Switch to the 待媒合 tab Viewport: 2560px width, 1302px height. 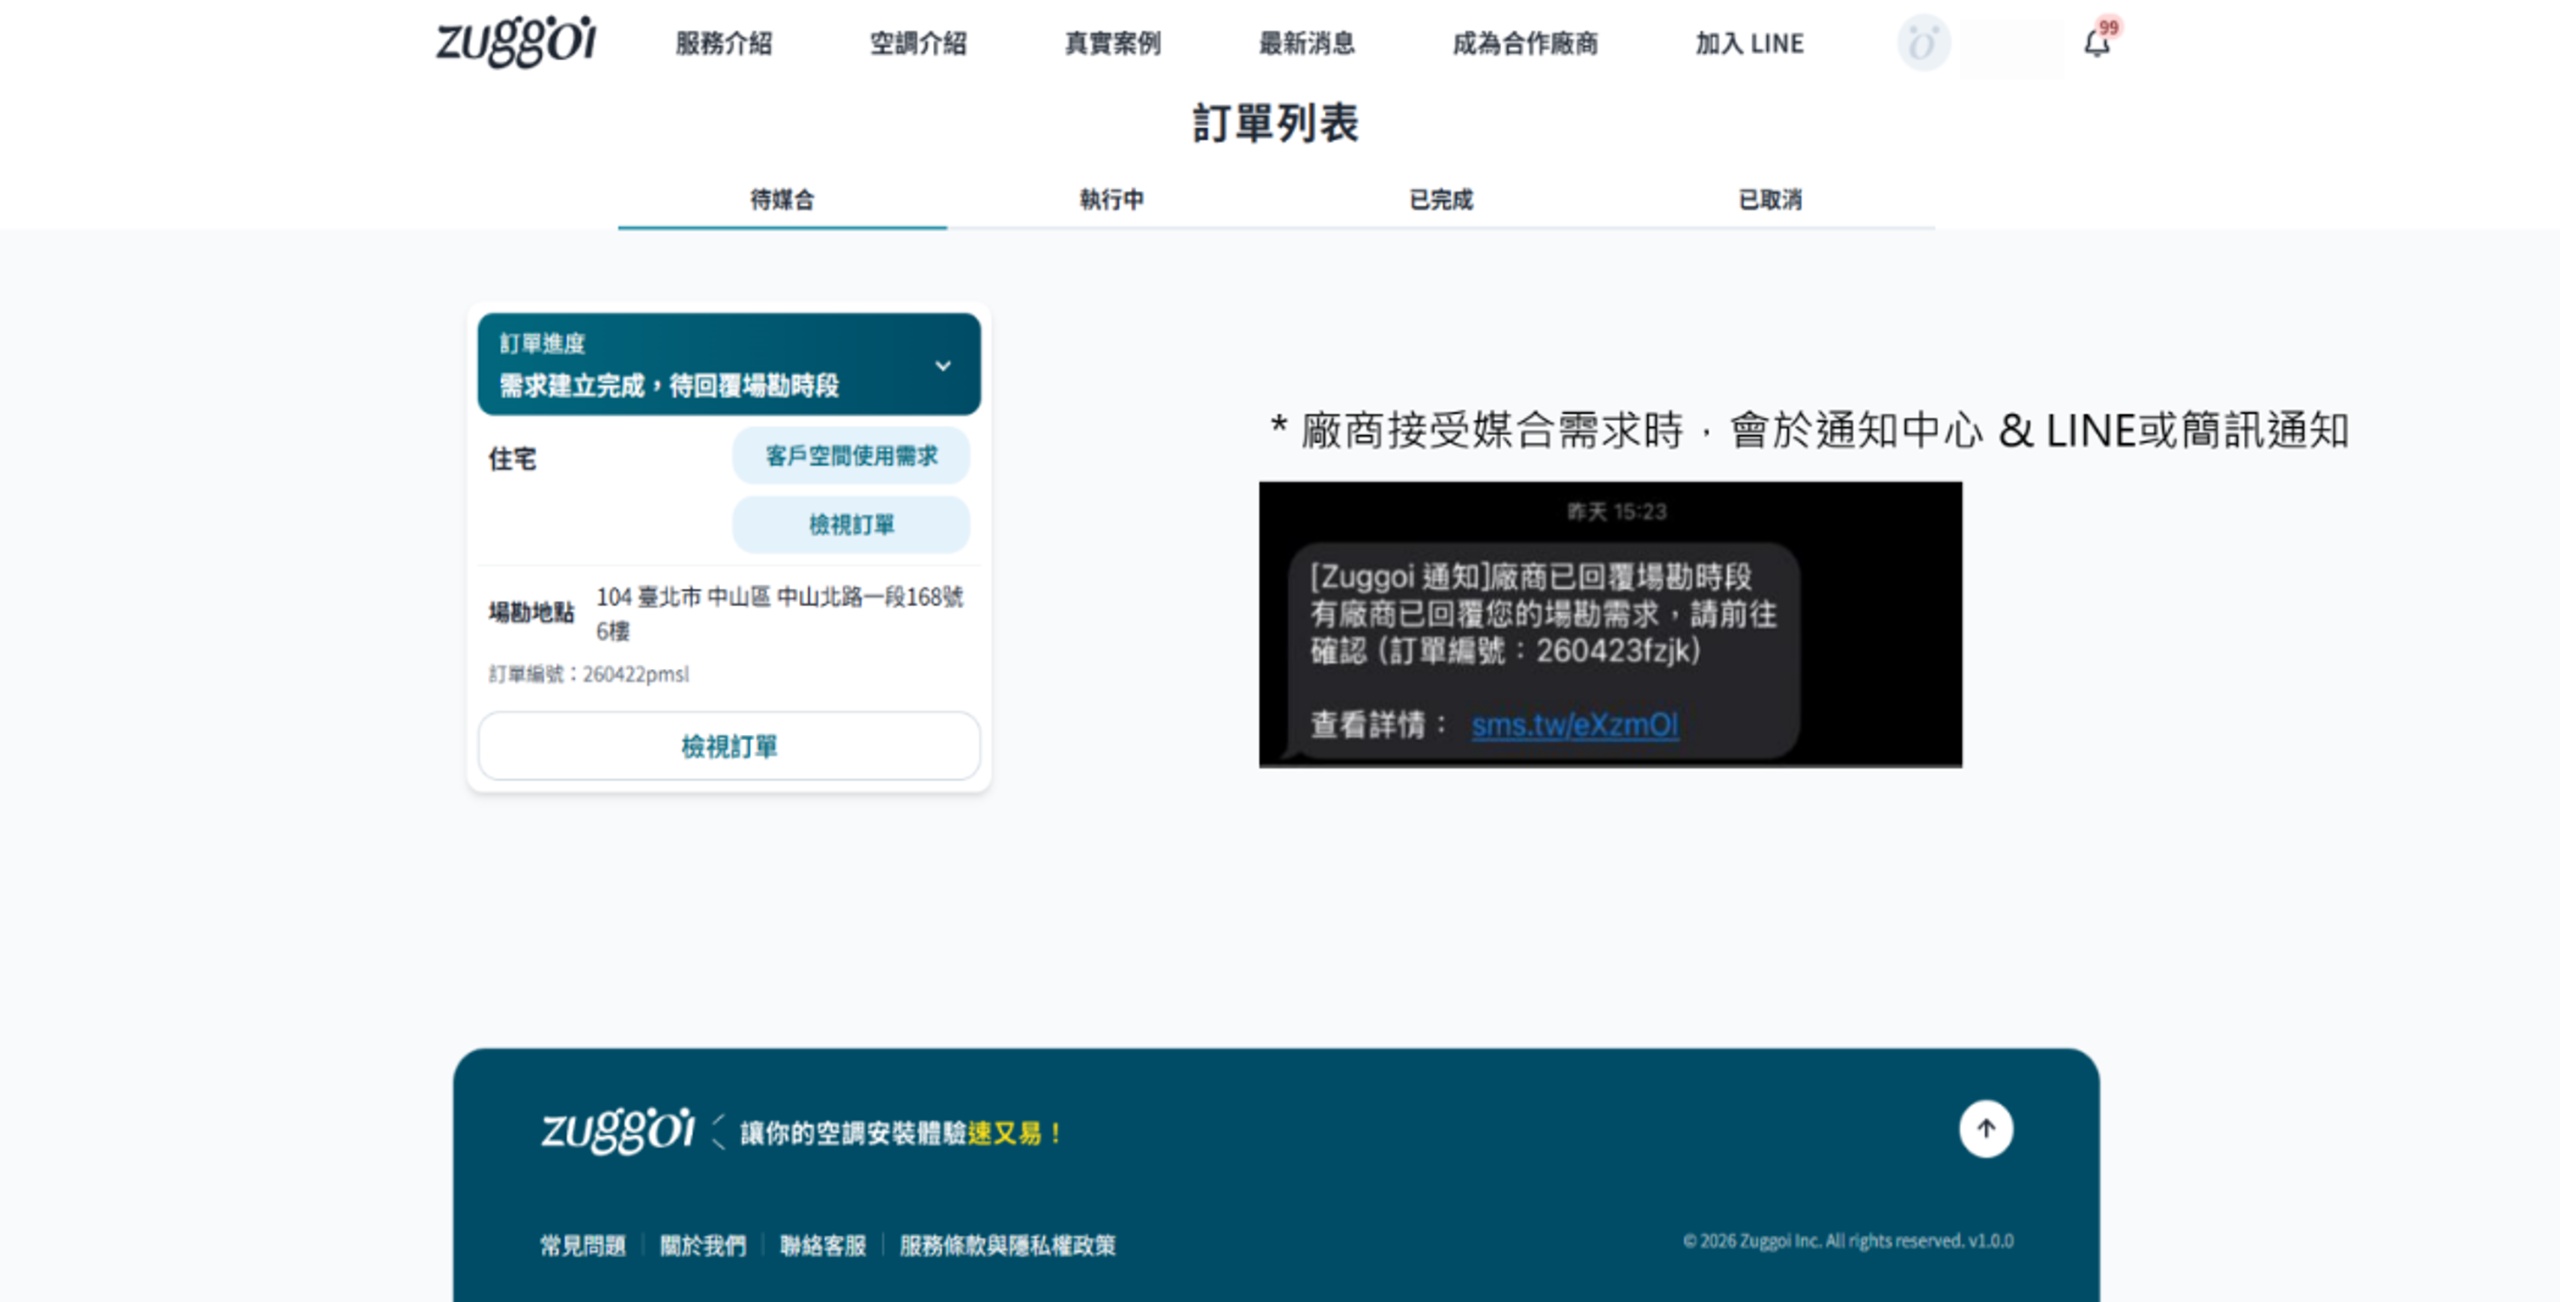[x=782, y=200]
